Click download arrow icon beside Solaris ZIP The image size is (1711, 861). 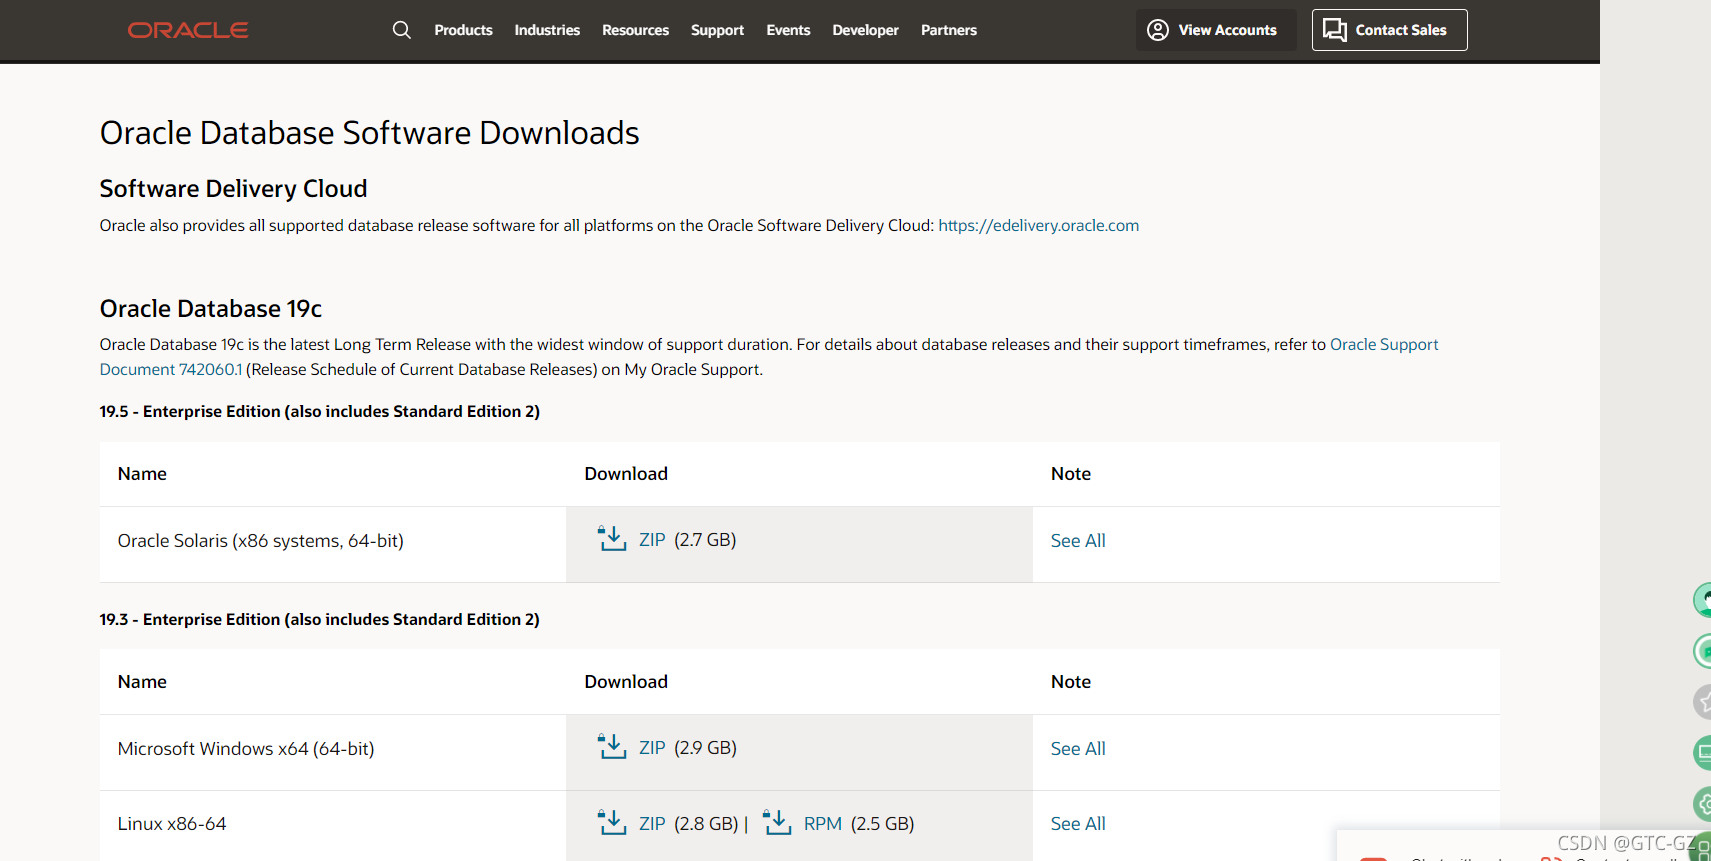(612, 539)
